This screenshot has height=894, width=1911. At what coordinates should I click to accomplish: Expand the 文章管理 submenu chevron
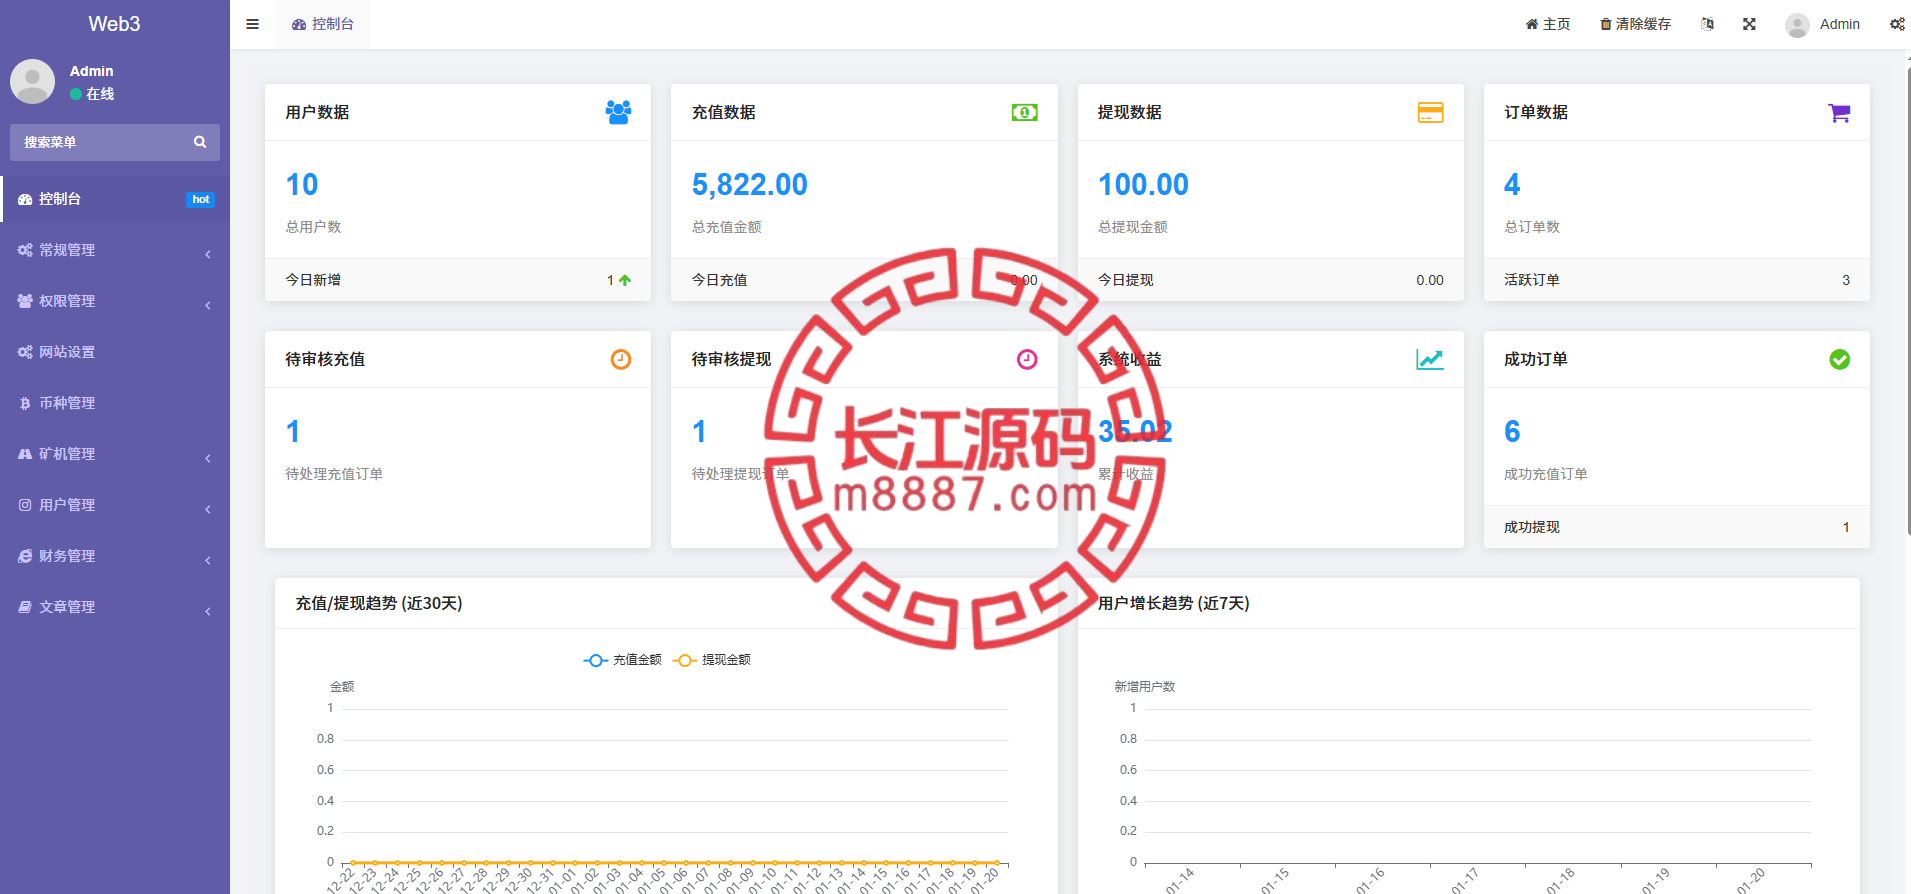[x=208, y=611]
